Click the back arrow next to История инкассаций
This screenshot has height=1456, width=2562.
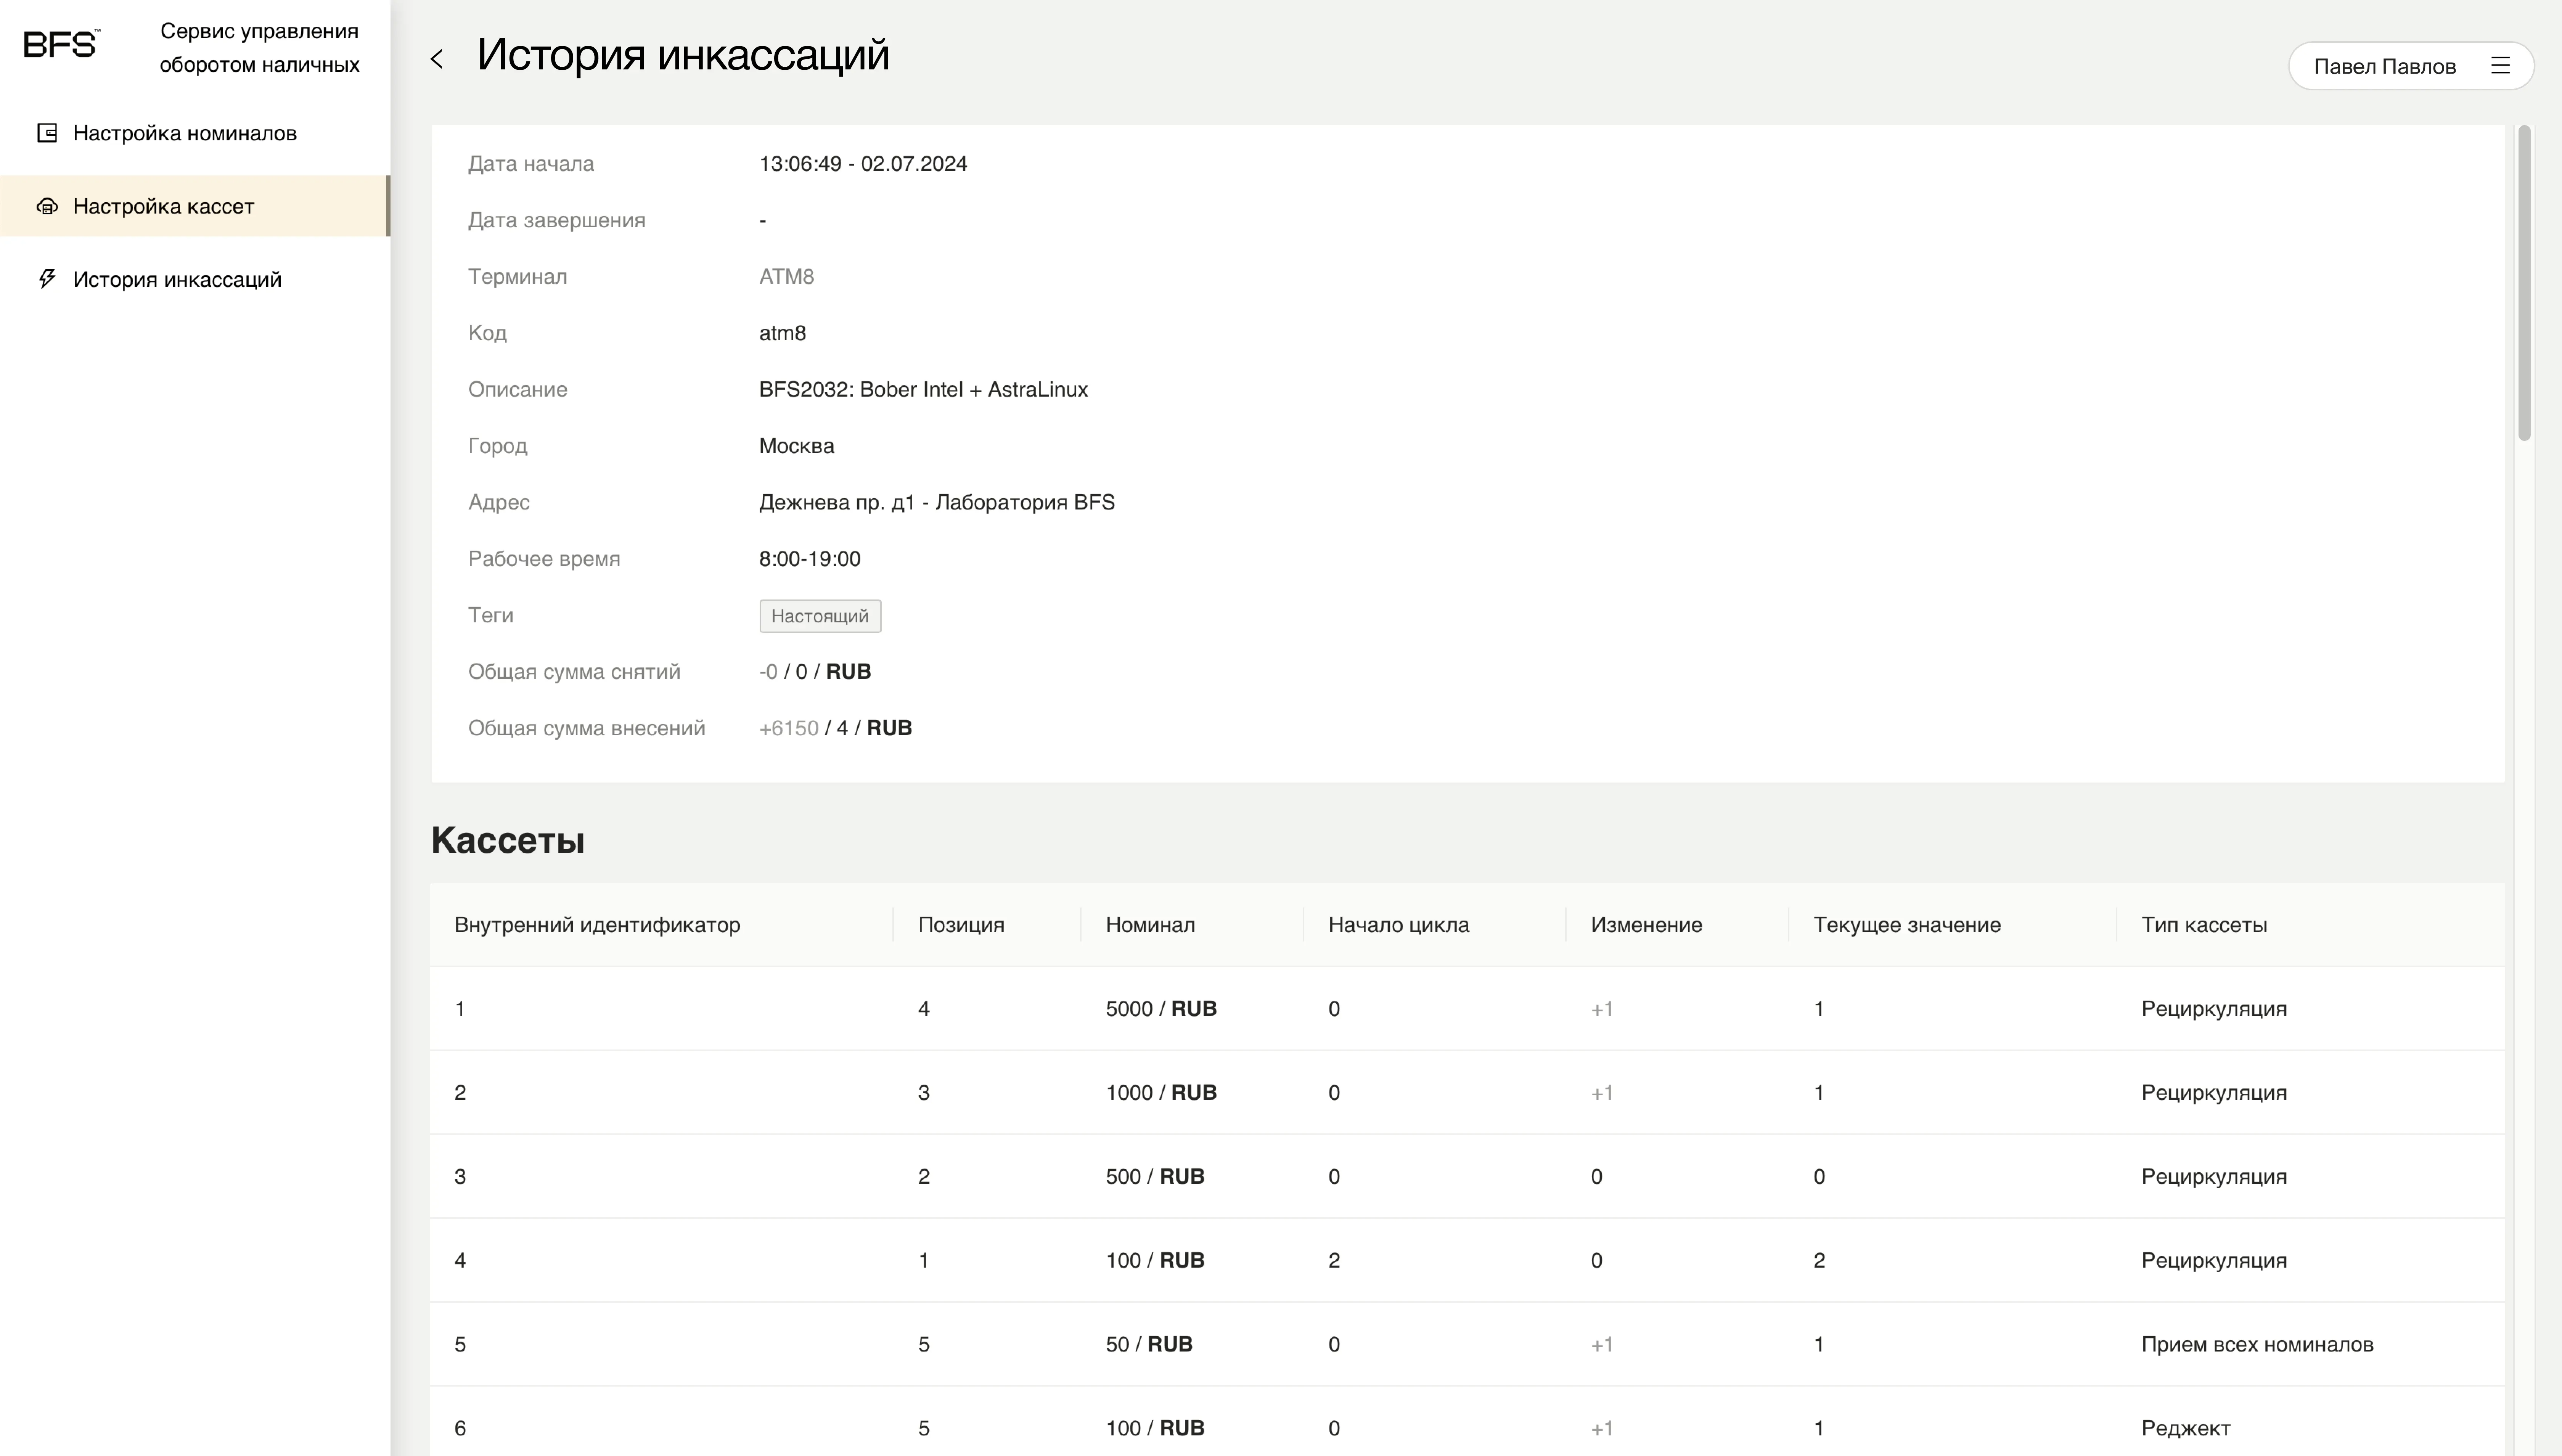point(436,59)
